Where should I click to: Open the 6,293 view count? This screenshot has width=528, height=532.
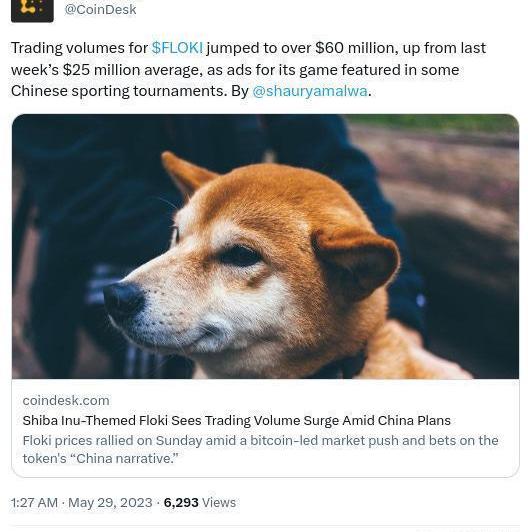pos(181,502)
